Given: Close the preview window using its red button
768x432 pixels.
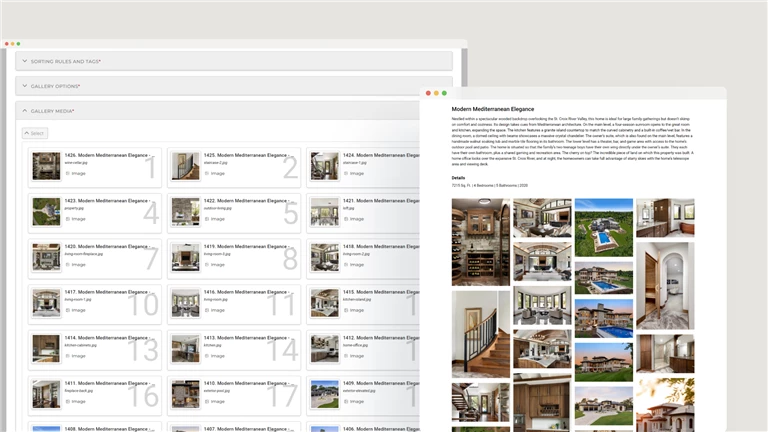Looking at the screenshot, I should (428, 93).
